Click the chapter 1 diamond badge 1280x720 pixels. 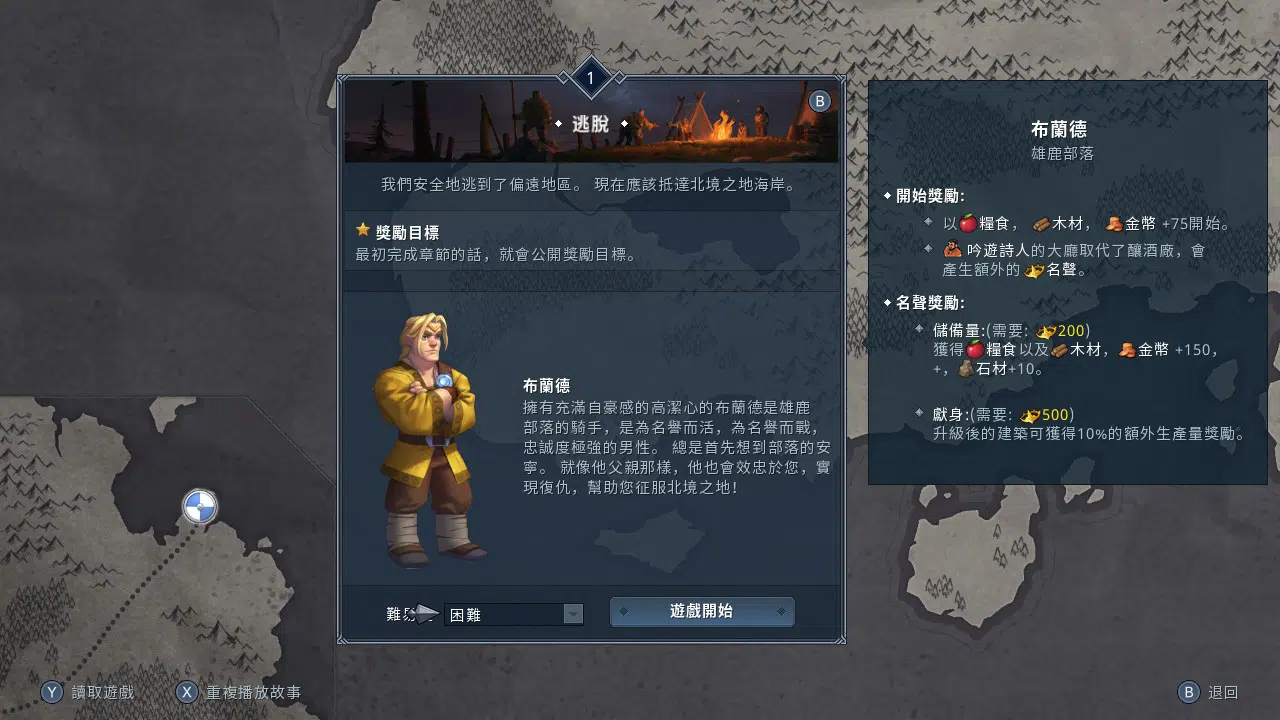pos(590,78)
